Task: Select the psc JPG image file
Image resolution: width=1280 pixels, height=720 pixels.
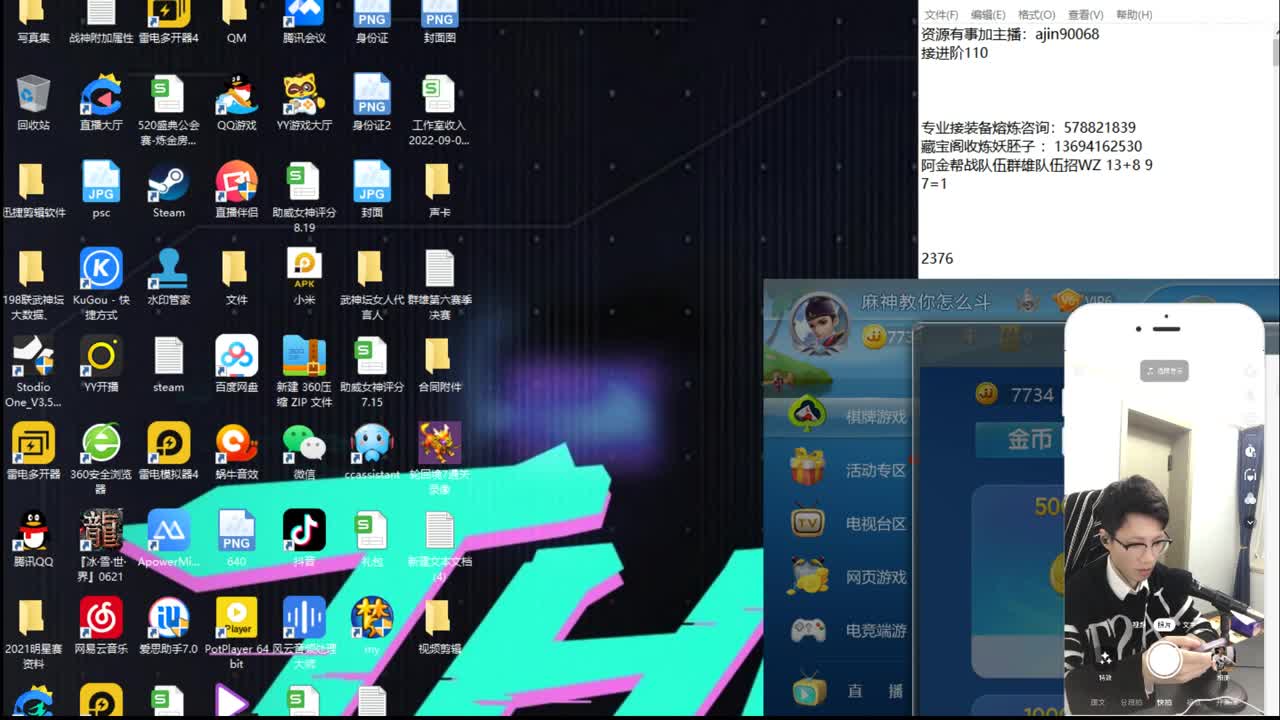Action: point(101,190)
